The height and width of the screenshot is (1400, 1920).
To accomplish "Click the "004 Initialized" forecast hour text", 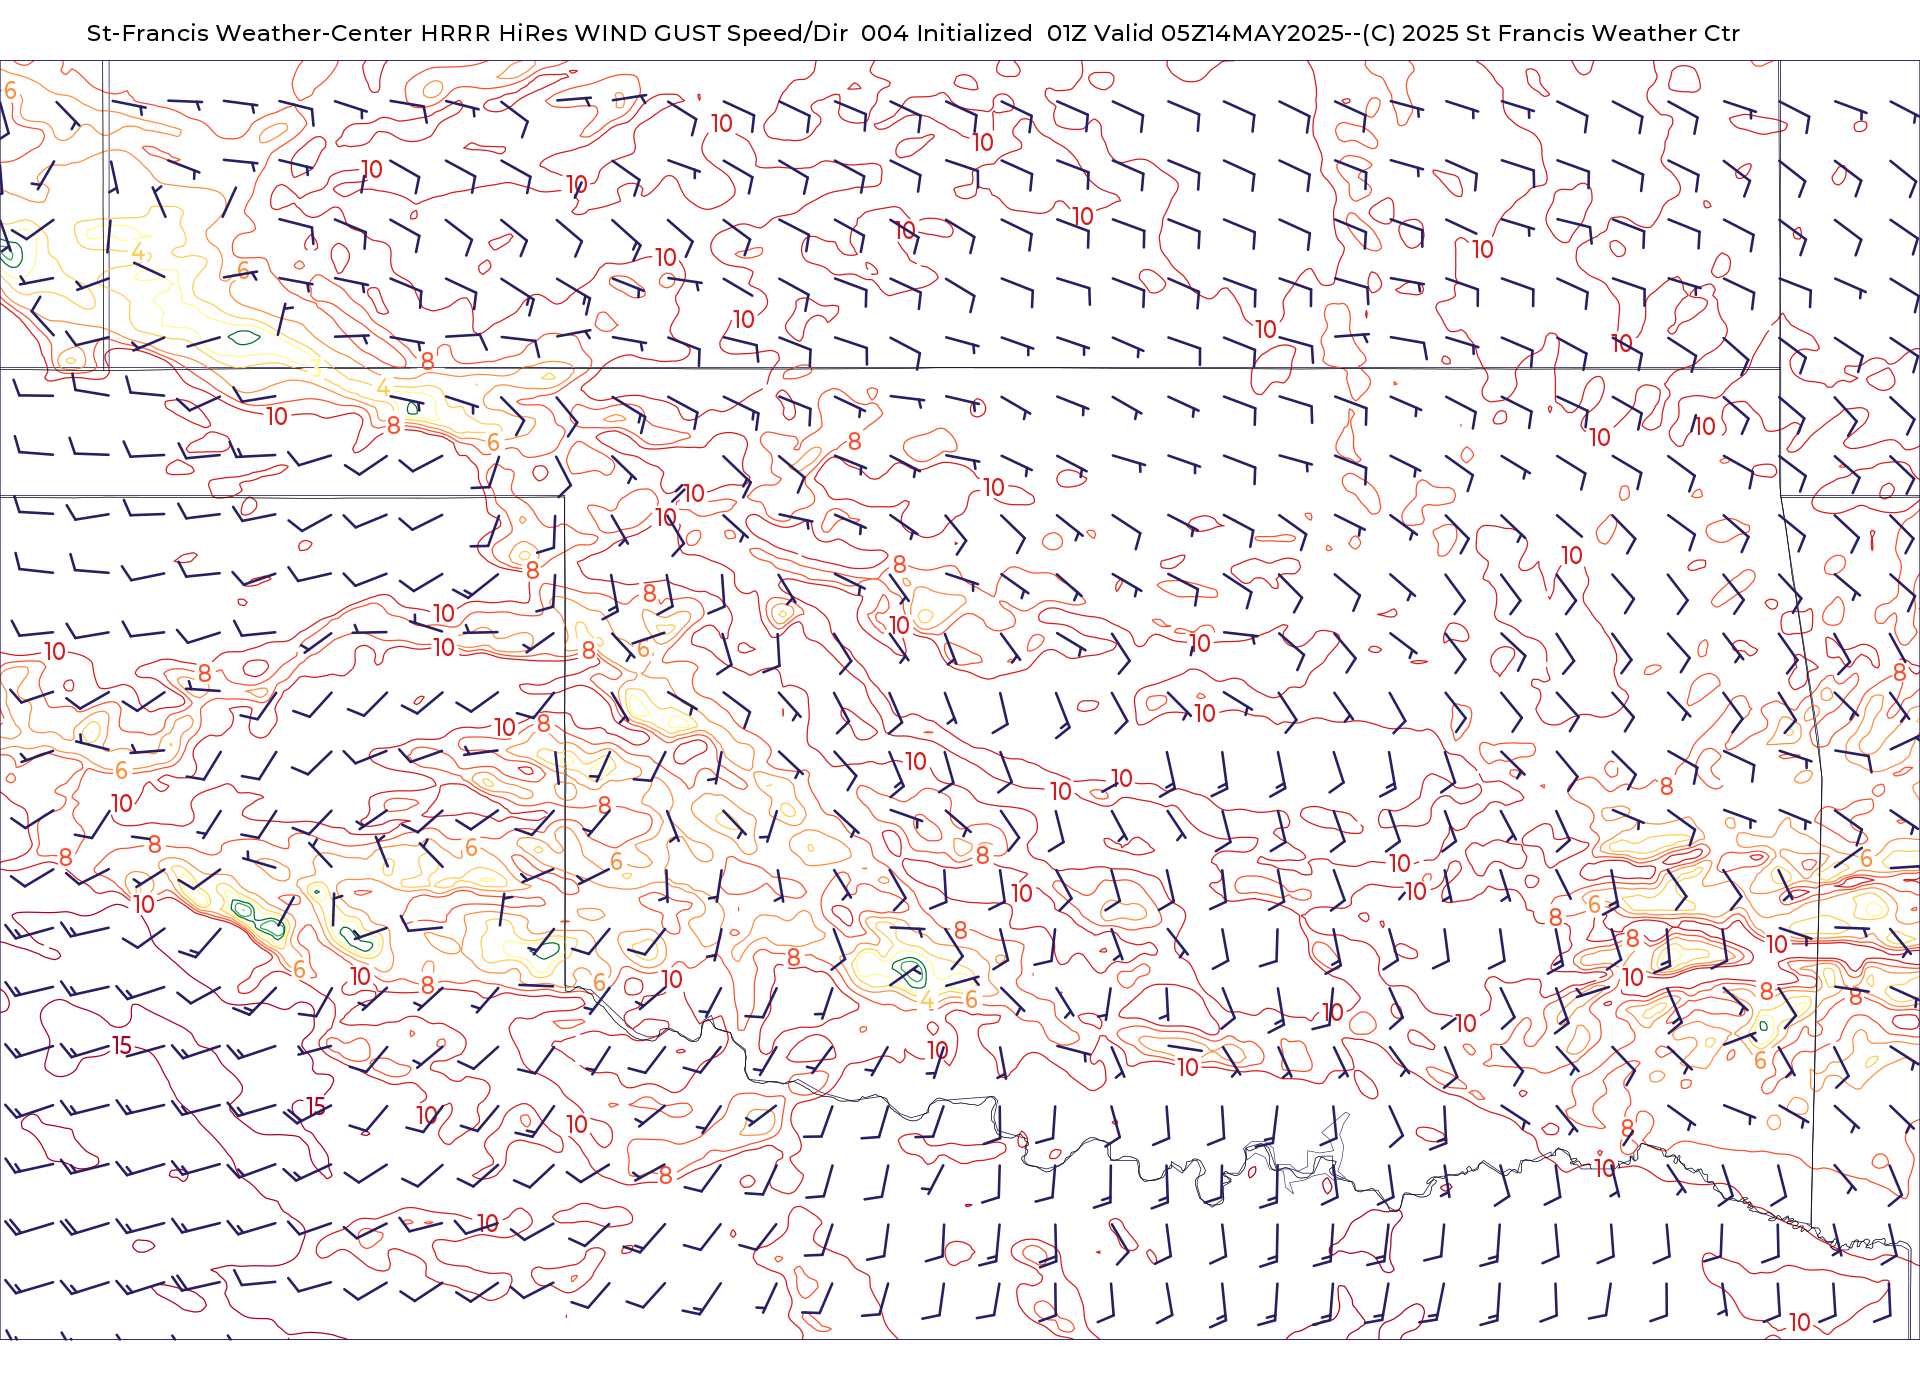I will pyautogui.click(x=946, y=33).
